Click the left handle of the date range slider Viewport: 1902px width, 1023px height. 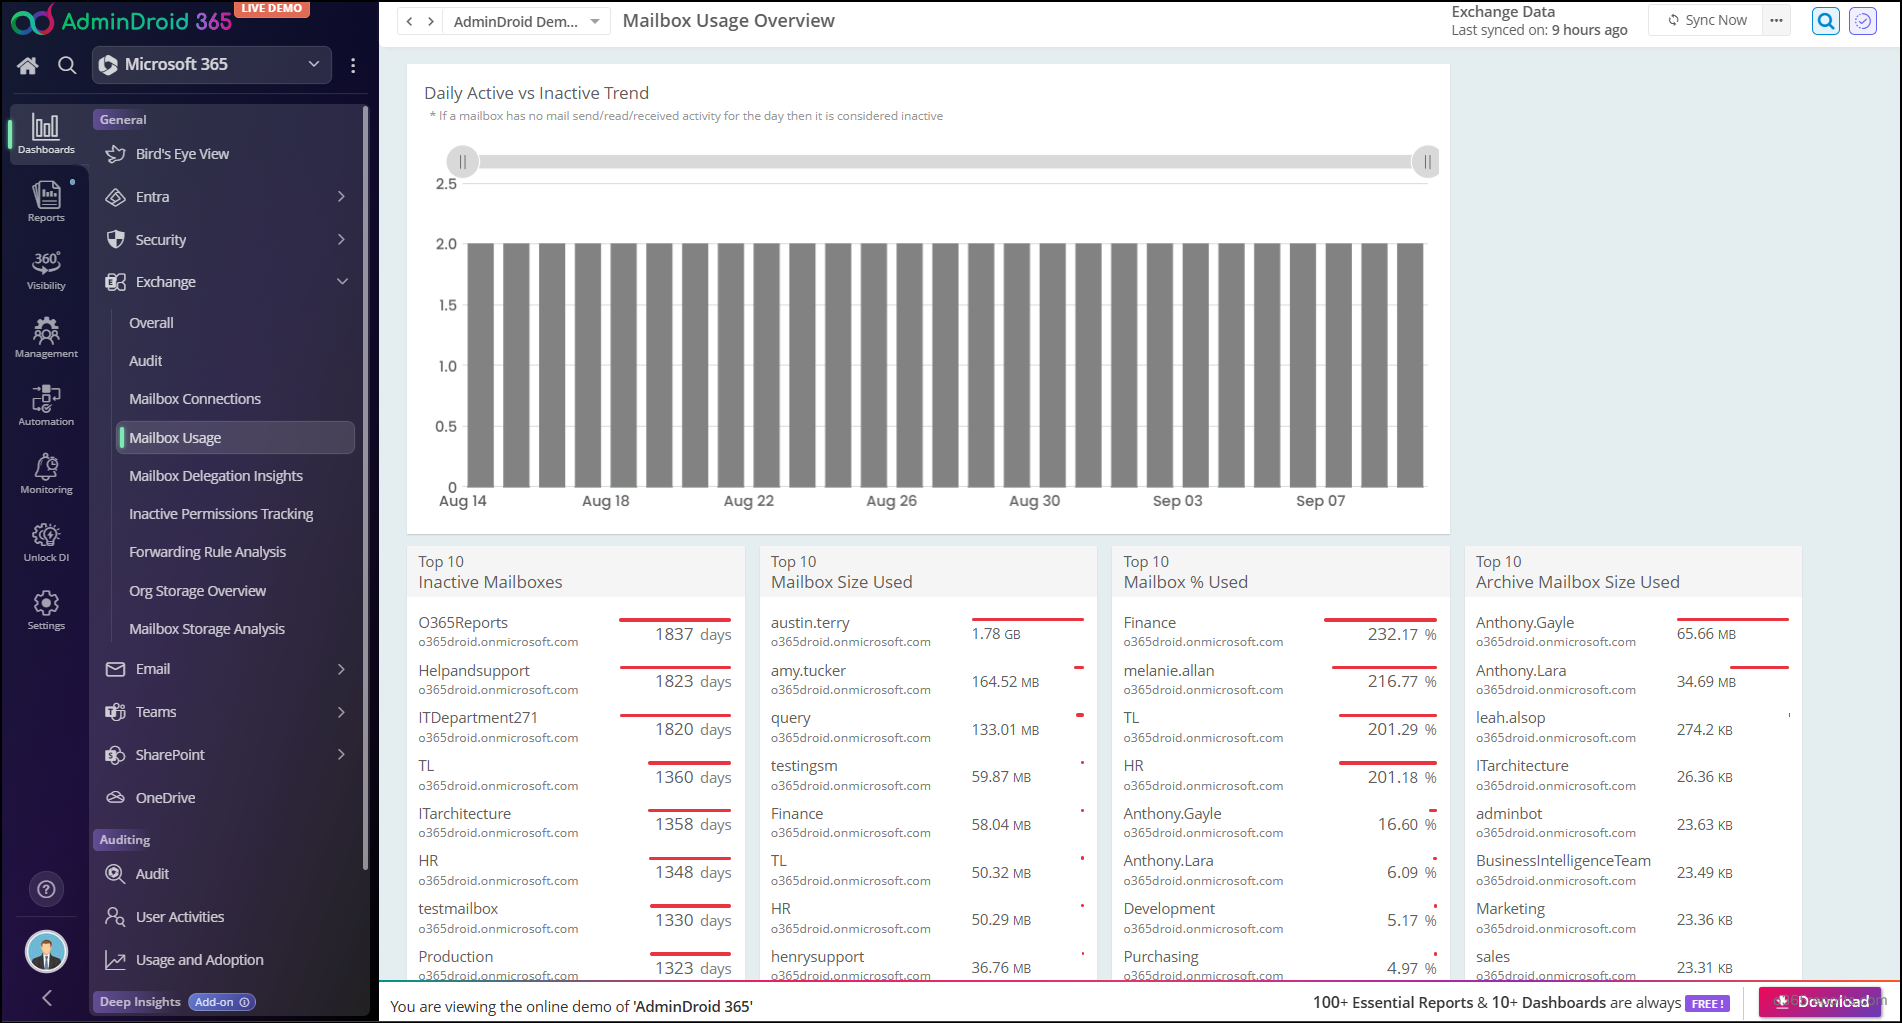pos(462,162)
